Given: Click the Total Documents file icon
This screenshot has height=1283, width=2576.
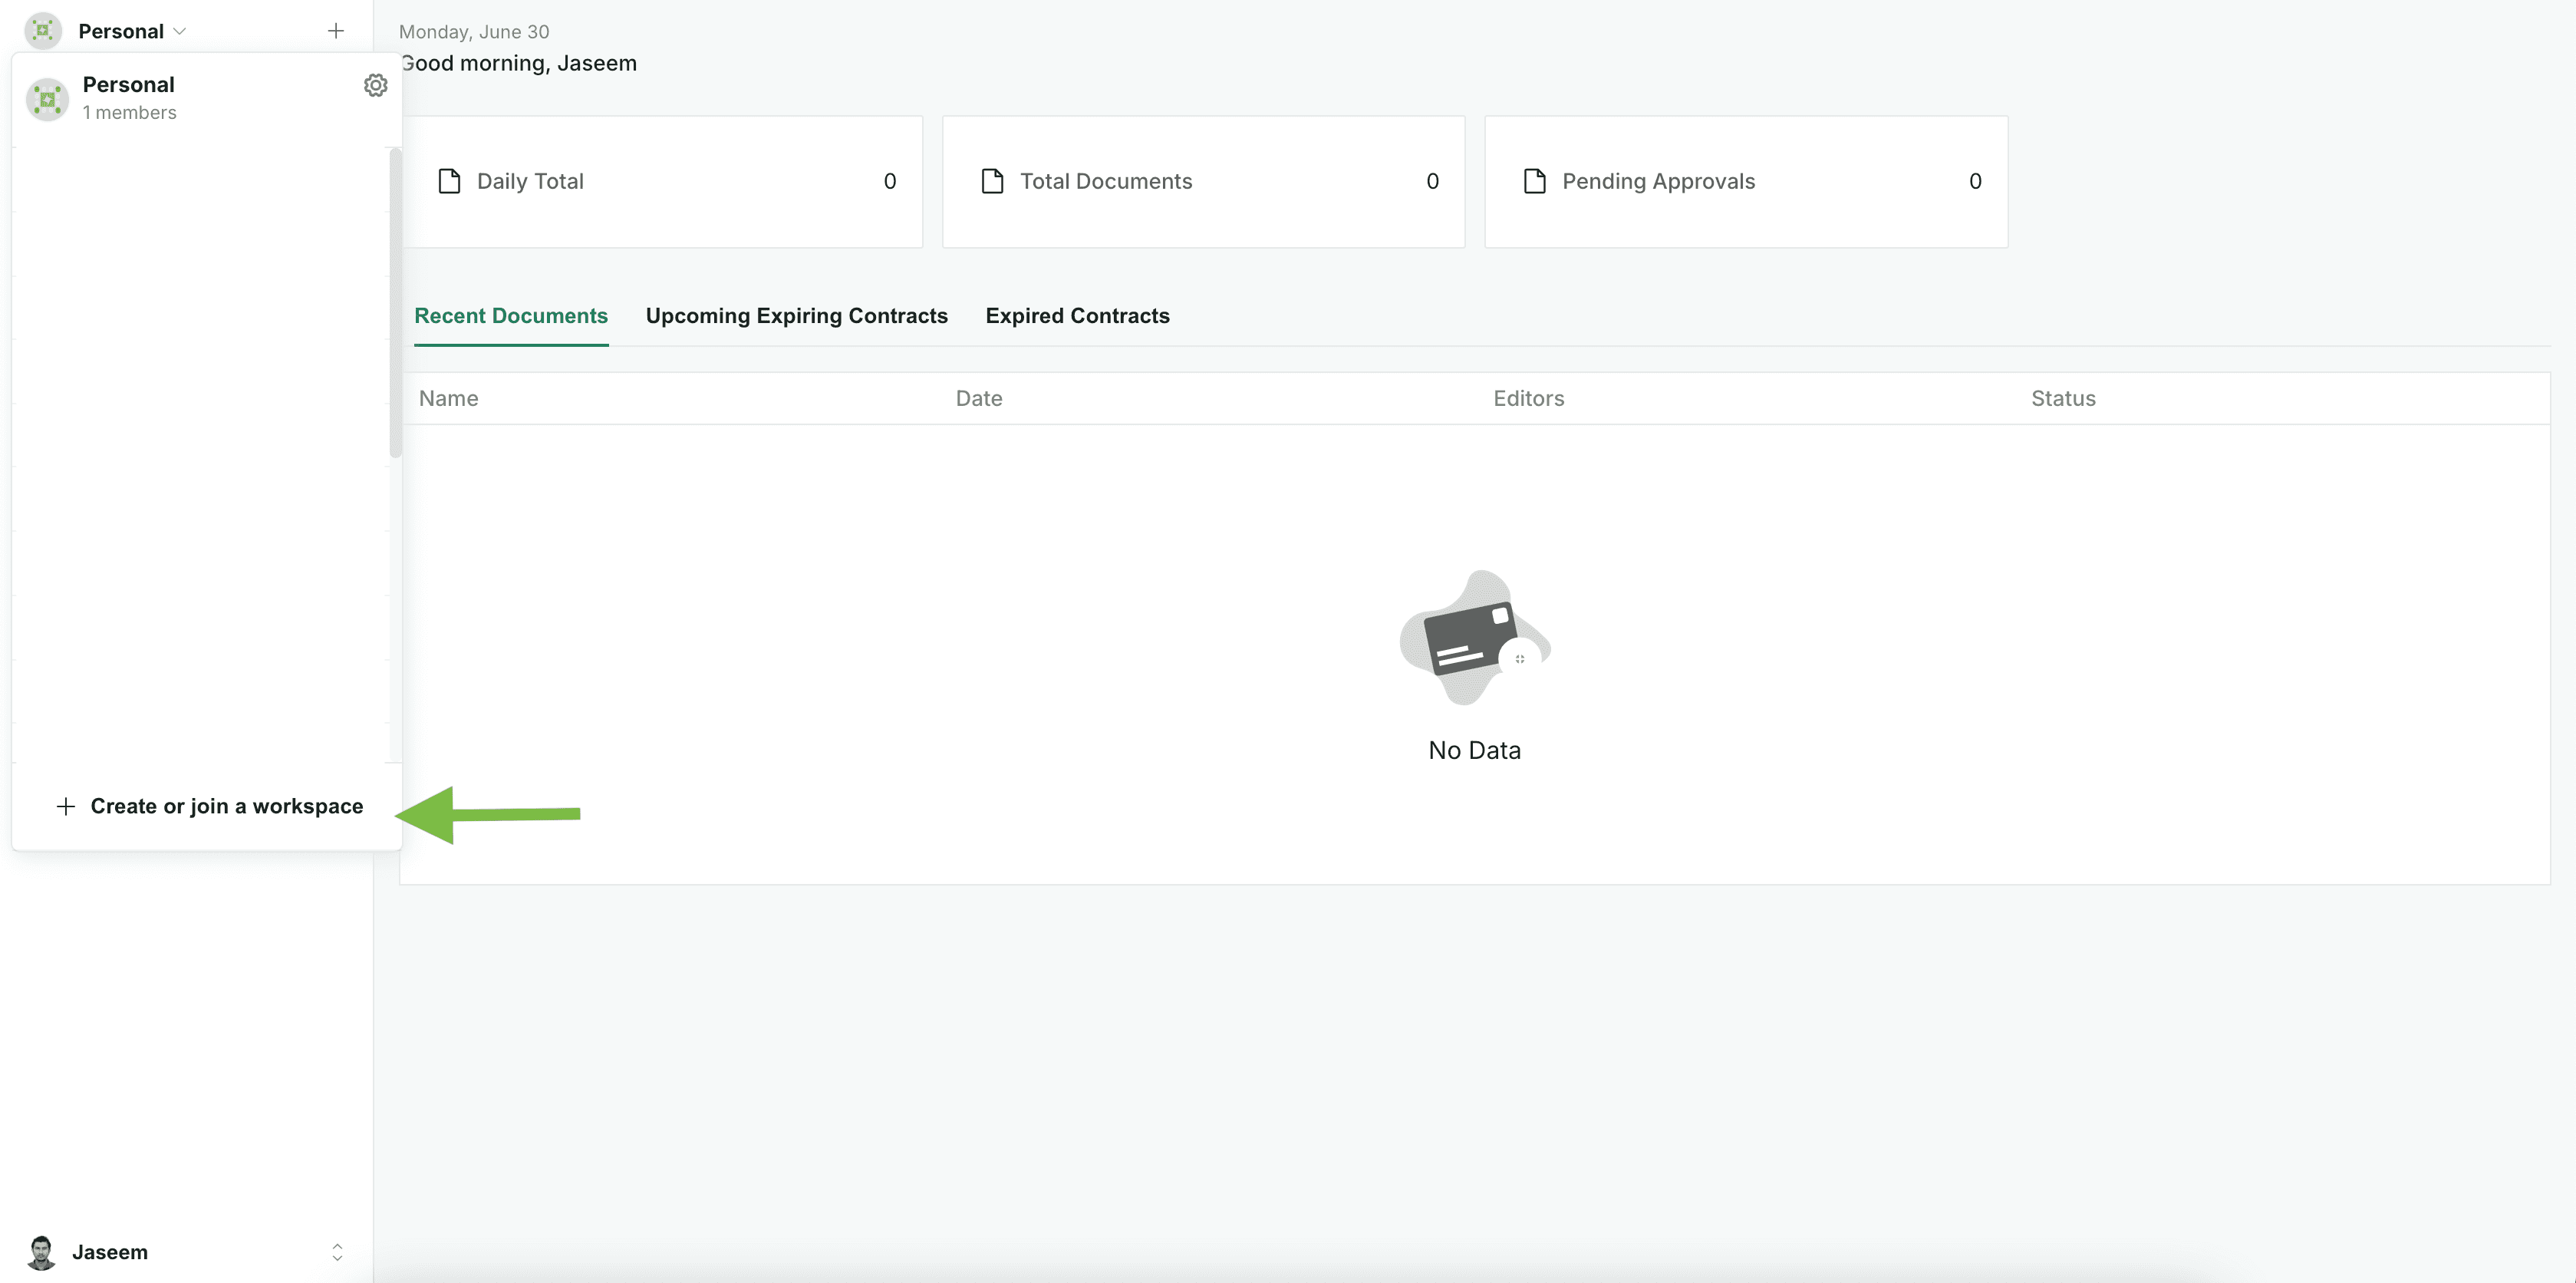Looking at the screenshot, I should click(992, 181).
